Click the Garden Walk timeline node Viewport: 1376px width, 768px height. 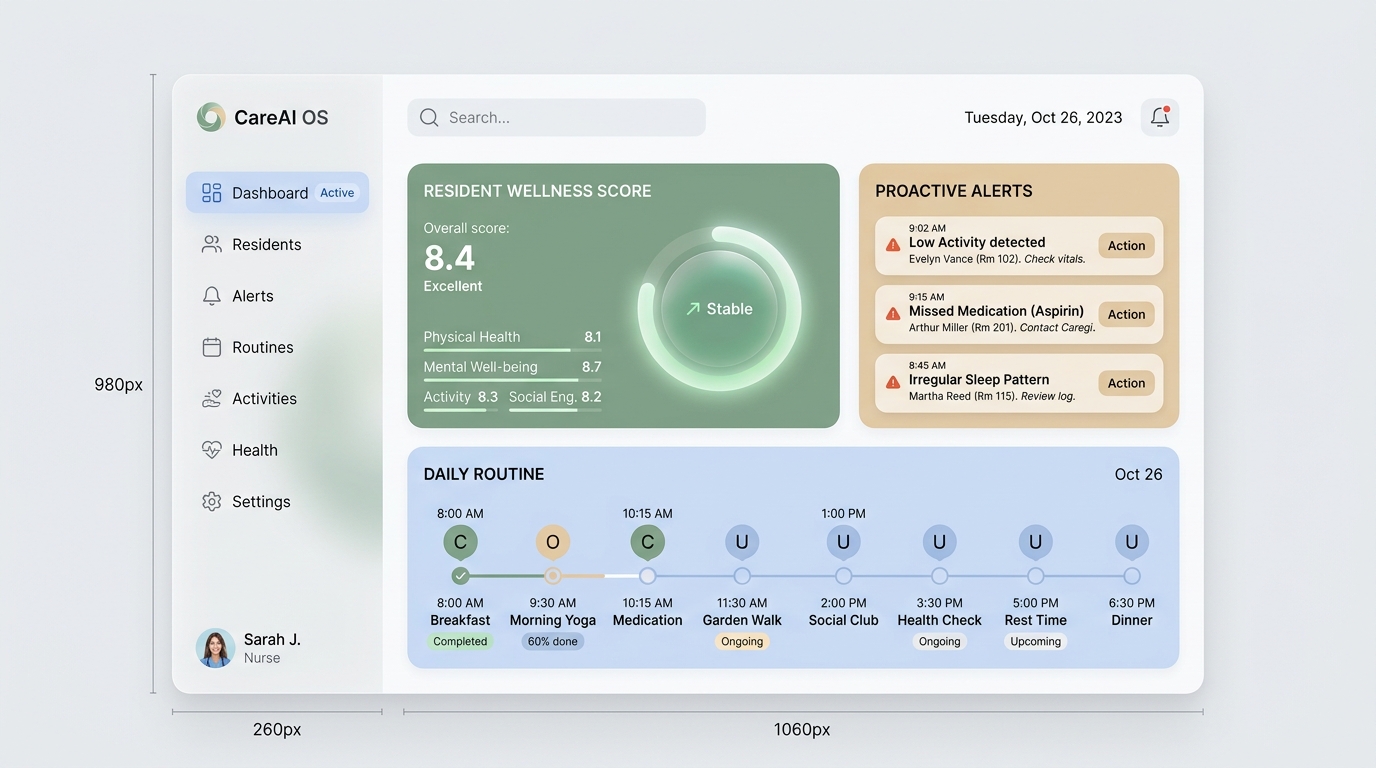pos(742,576)
